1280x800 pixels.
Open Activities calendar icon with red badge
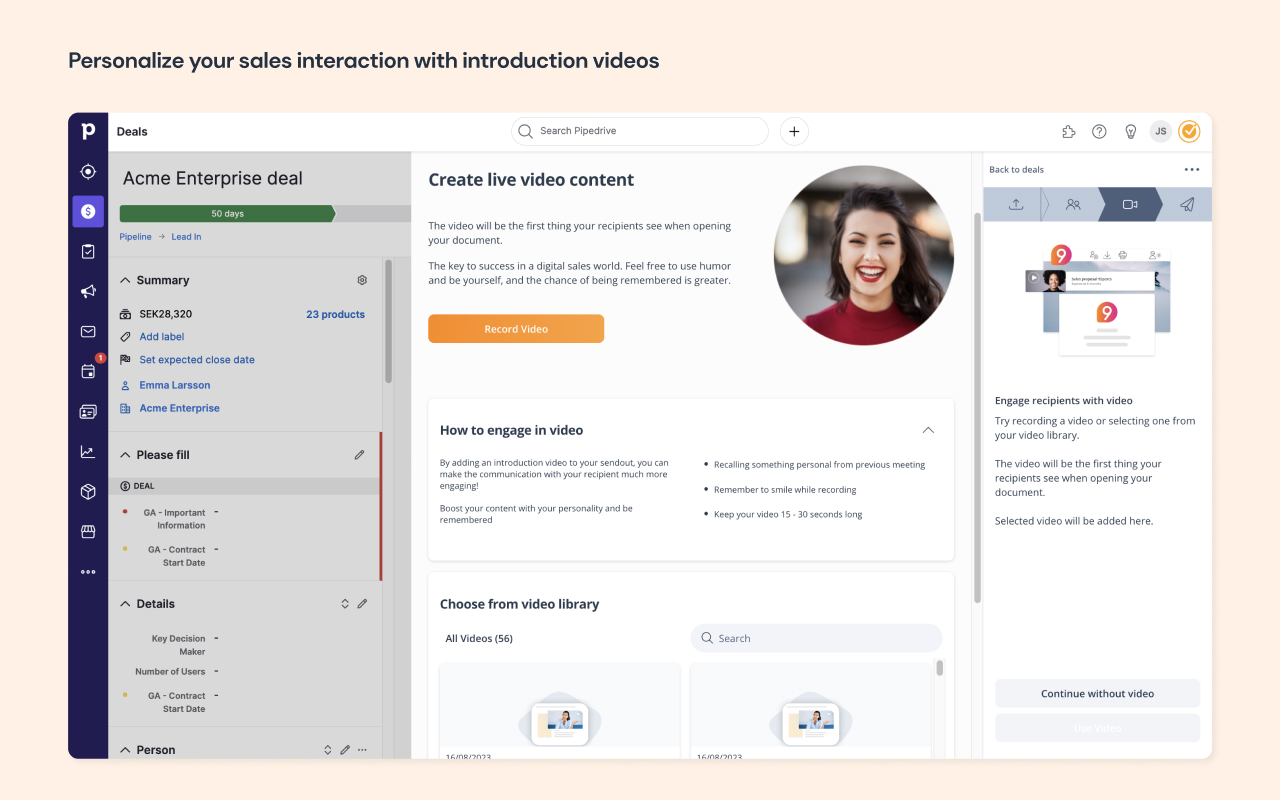(x=88, y=371)
